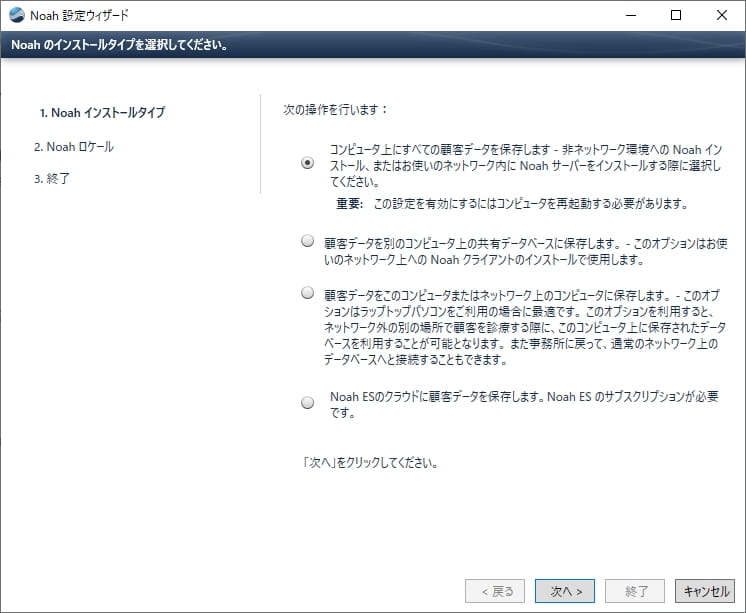Viewport: 746px width, 613px height.
Task: Click the 重要: restart notice text
Action: click(x=512, y=204)
